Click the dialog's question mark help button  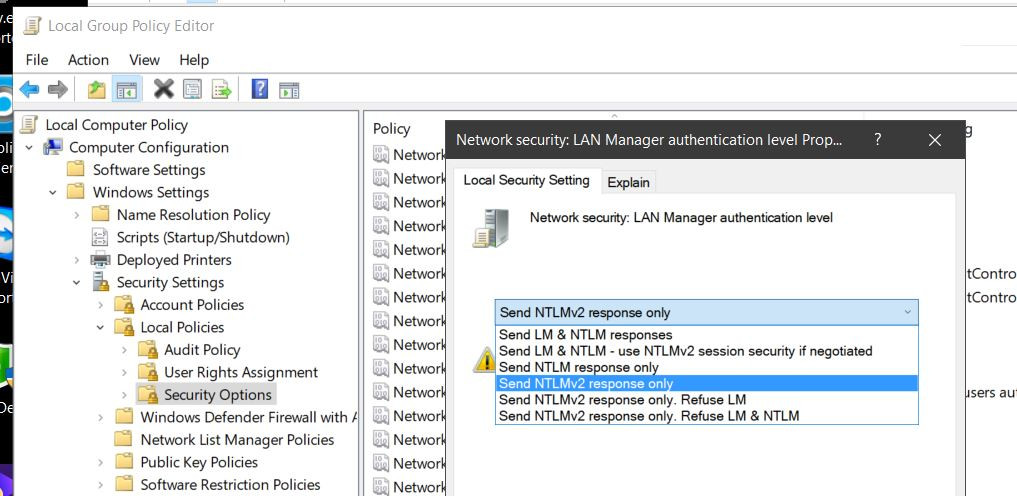tap(877, 140)
